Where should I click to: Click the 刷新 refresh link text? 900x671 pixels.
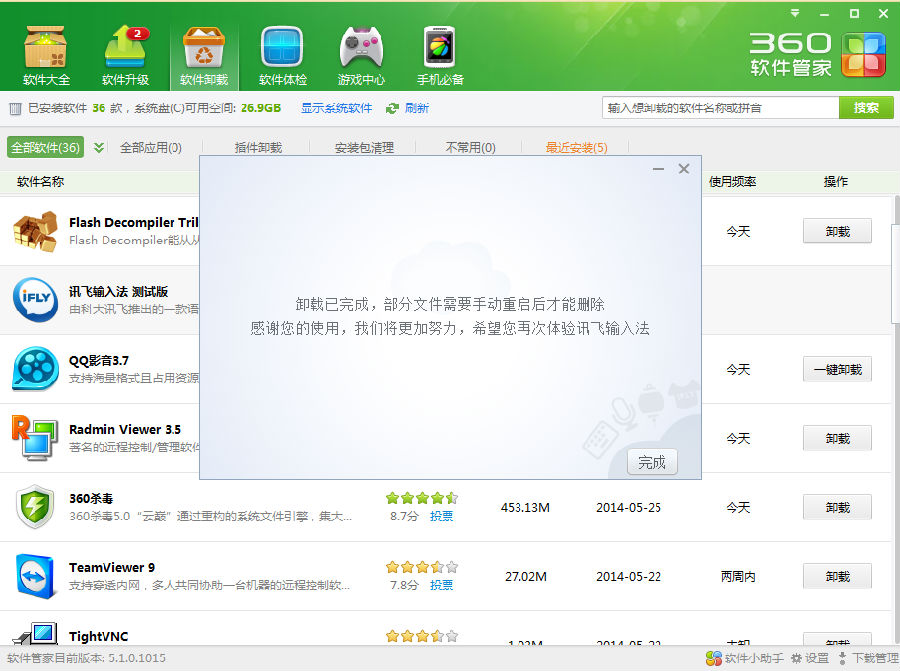point(417,108)
